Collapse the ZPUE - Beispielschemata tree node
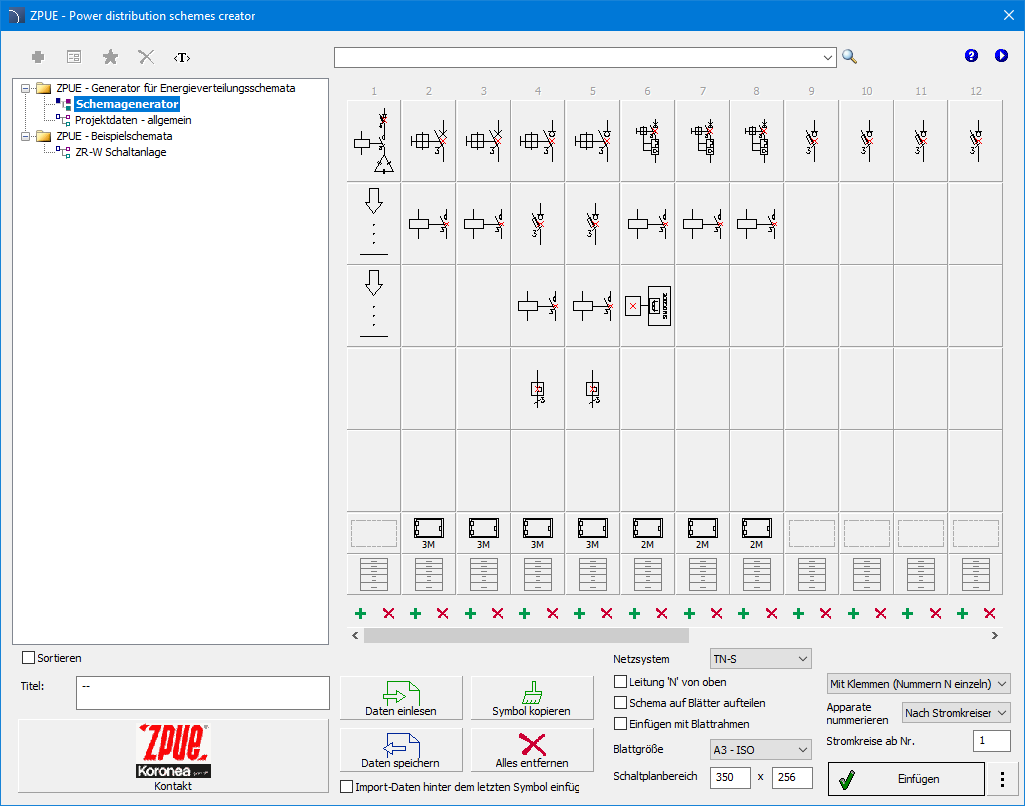Screen dimensions: 1025x806 [26, 136]
